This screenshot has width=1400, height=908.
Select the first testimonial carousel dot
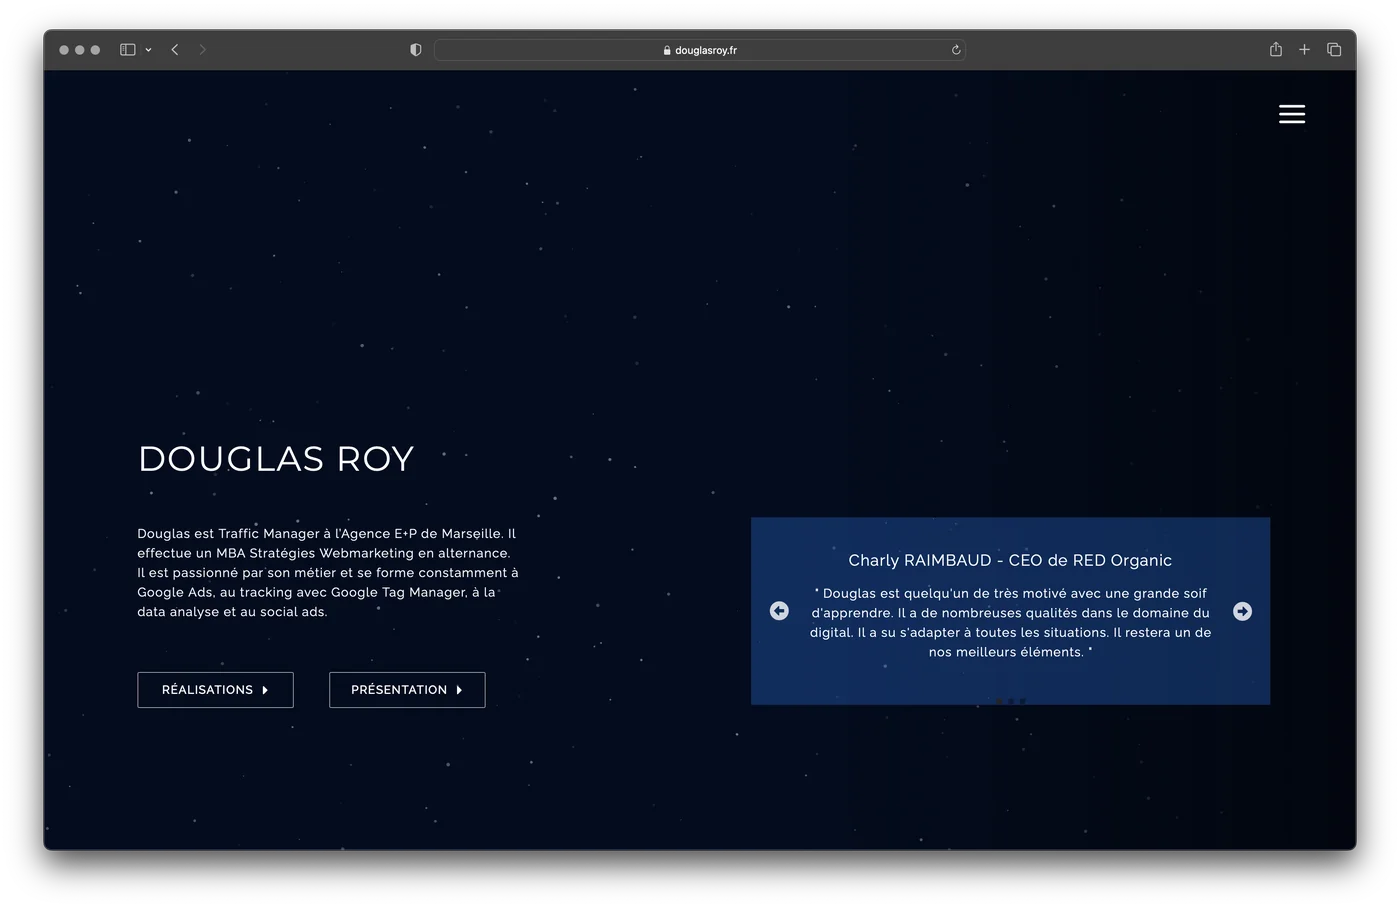click(999, 701)
